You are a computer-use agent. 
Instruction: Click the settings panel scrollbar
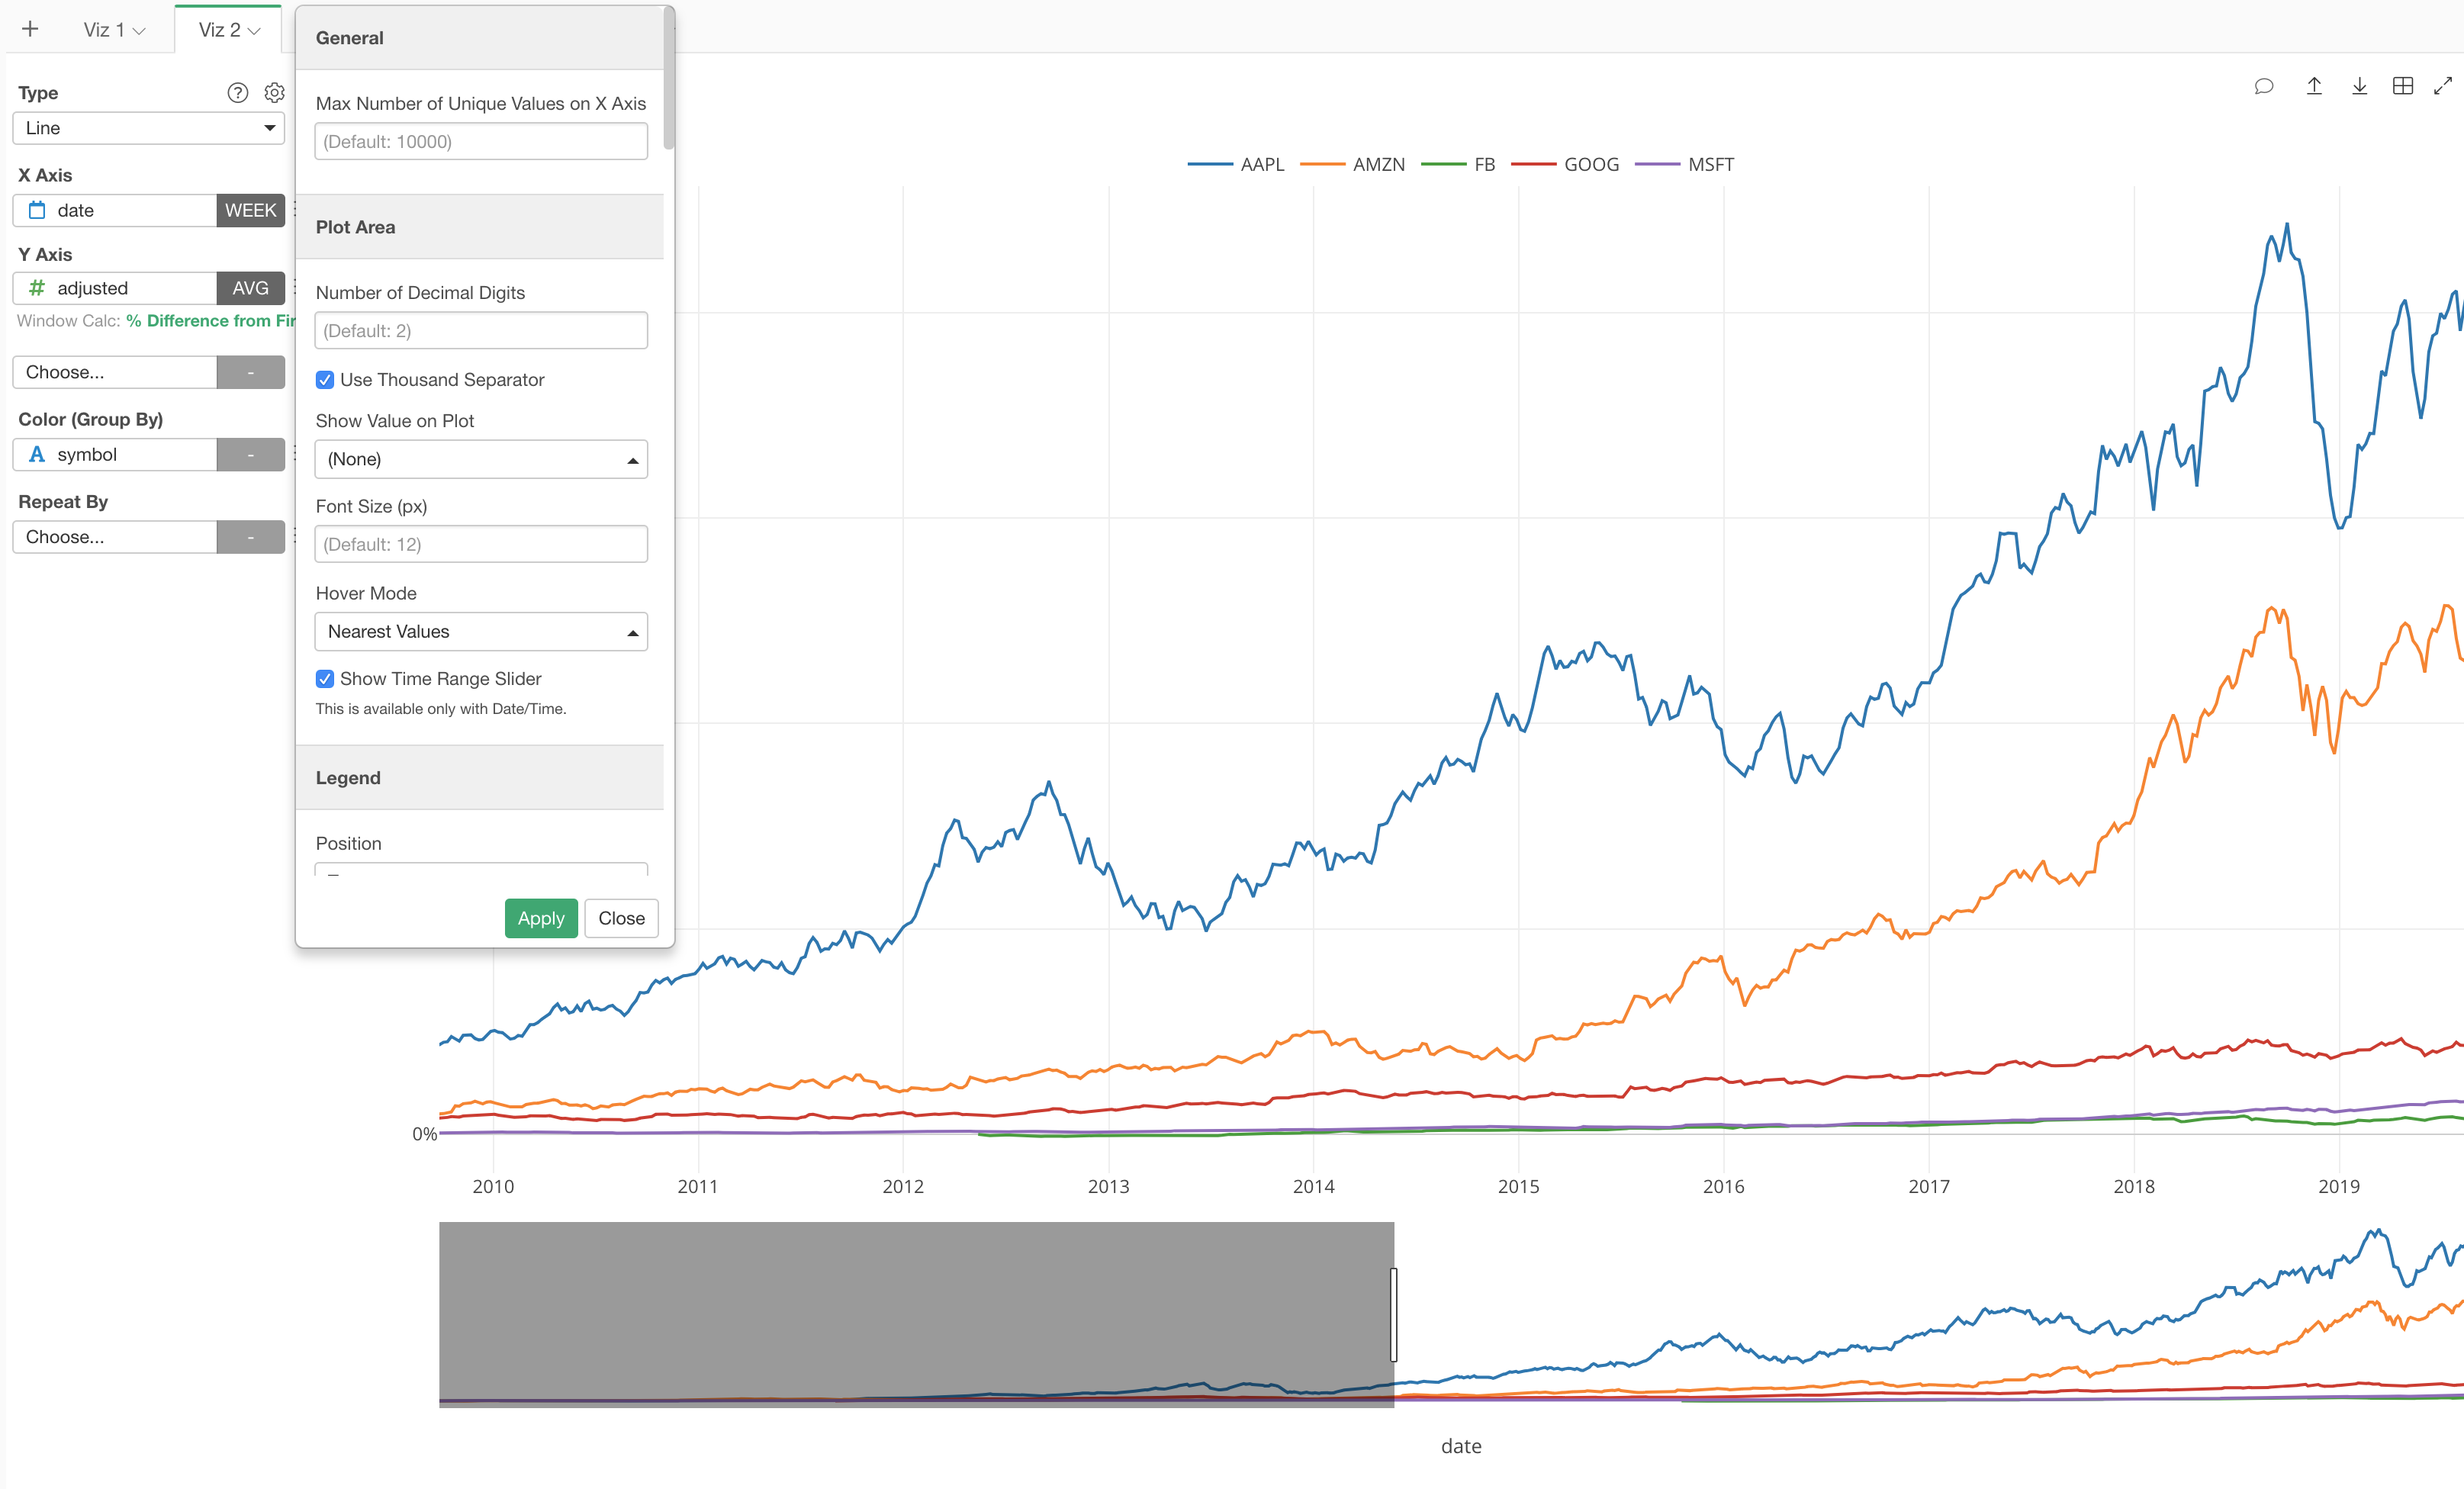tap(669, 80)
